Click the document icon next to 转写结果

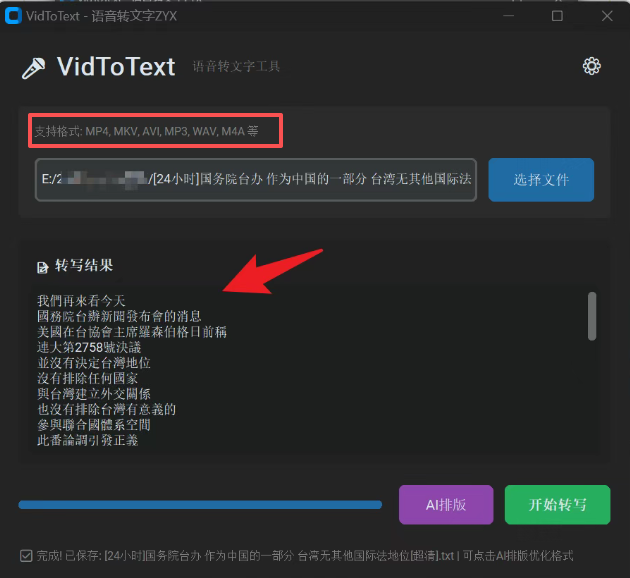42,267
